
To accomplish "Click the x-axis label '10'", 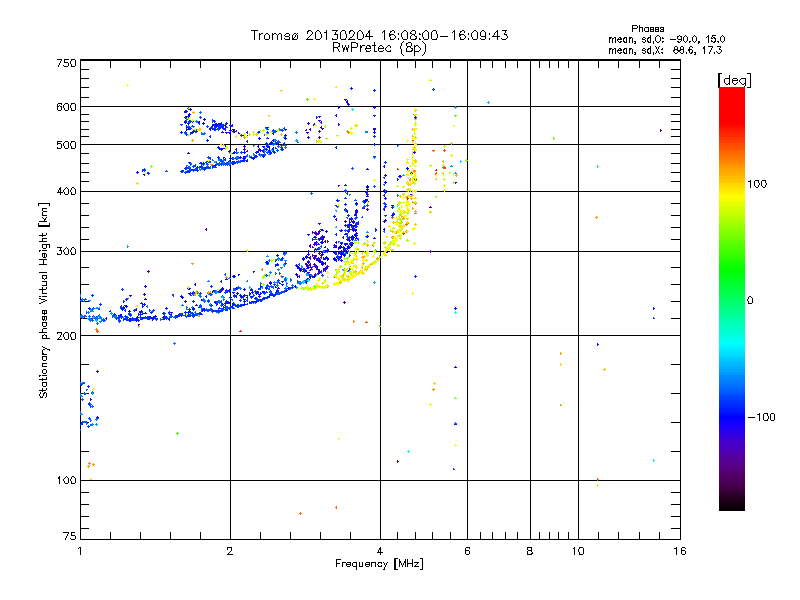I will pyautogui.click(x=578, y=551).
